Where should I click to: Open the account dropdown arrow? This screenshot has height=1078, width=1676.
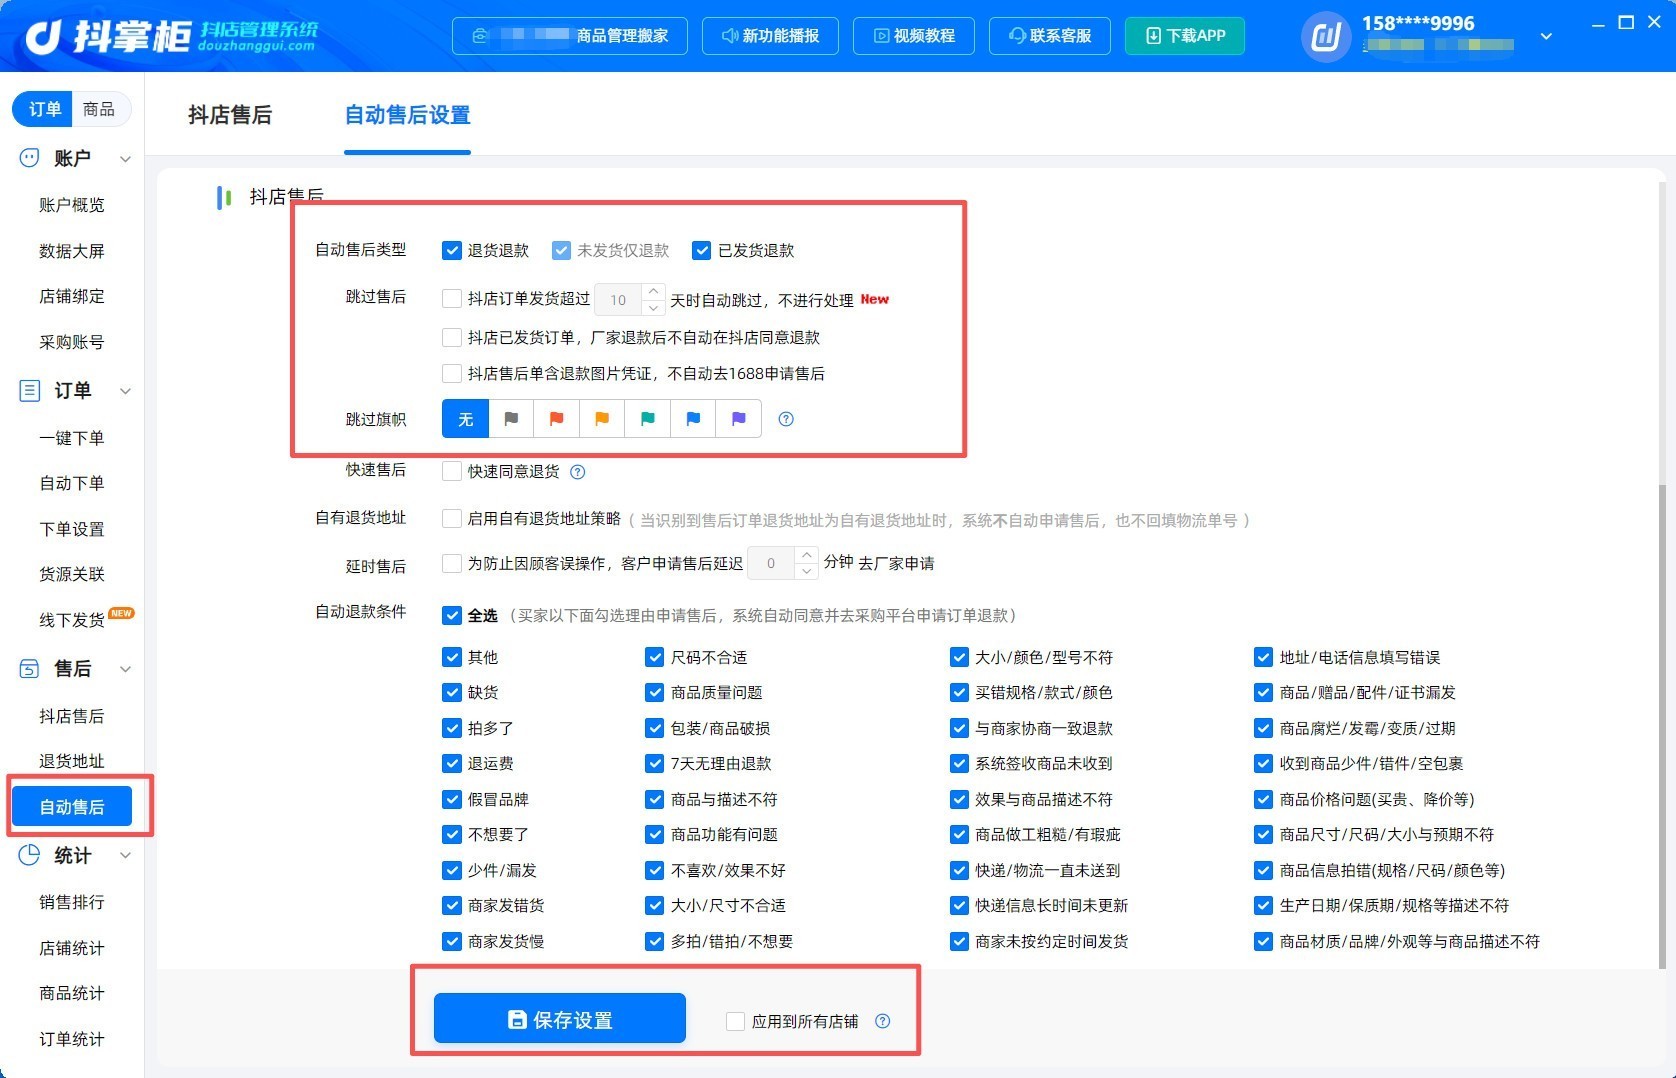pos(1546,37)
